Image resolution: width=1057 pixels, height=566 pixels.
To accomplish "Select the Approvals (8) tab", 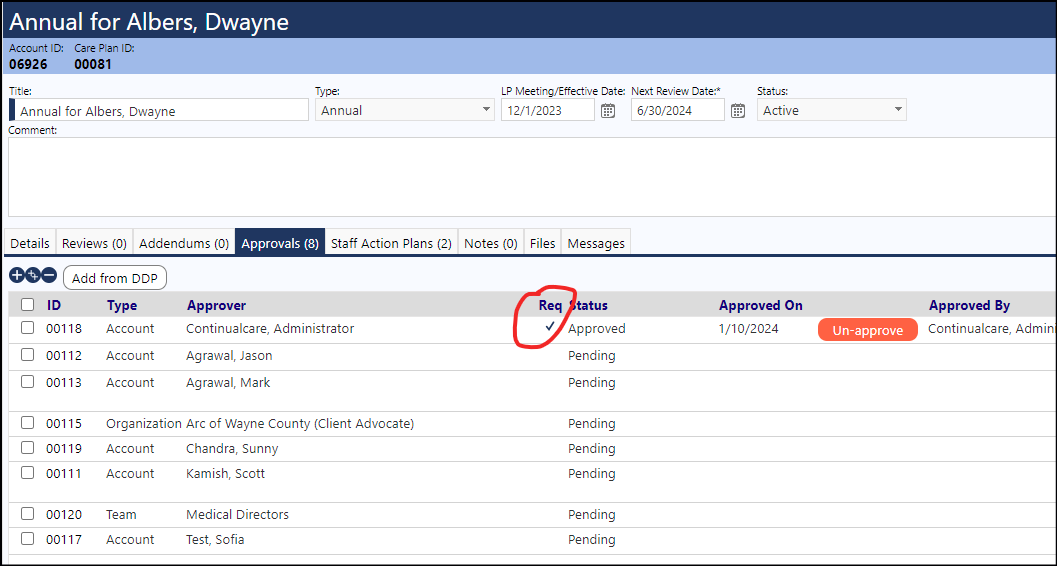I will tap(280, 243).
